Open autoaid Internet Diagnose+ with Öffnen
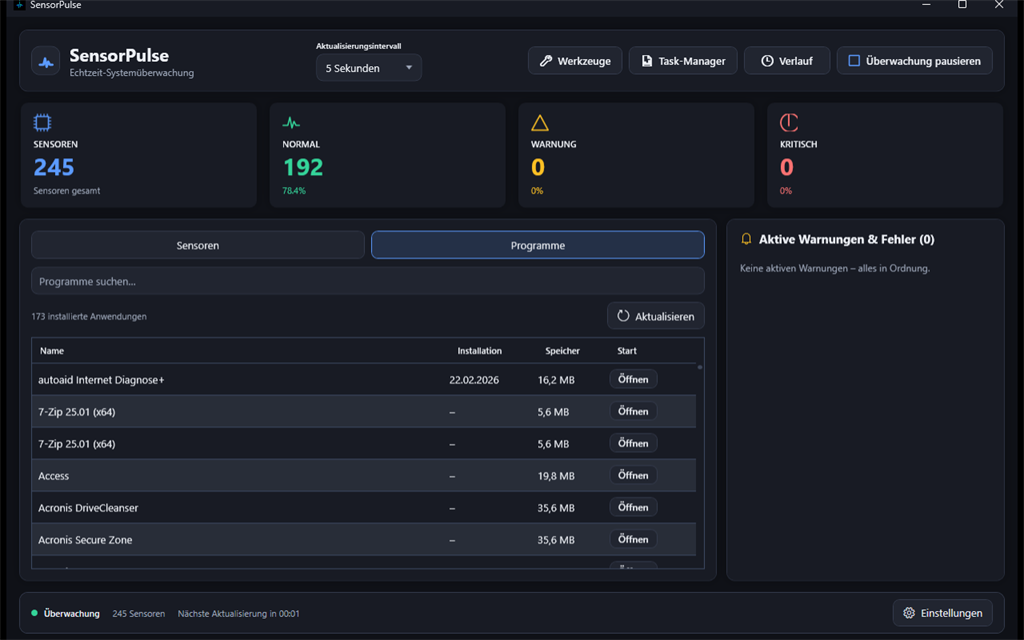This screenshot has width=1024, height=640. (633, 379)
